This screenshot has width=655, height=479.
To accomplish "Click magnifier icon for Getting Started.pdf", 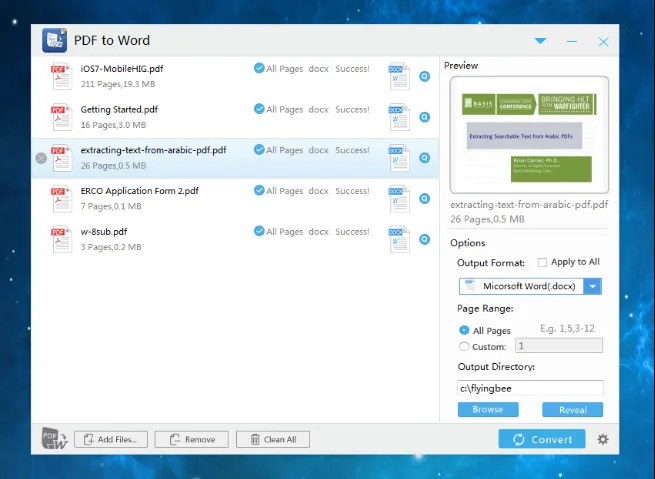I will click(424, 117).
